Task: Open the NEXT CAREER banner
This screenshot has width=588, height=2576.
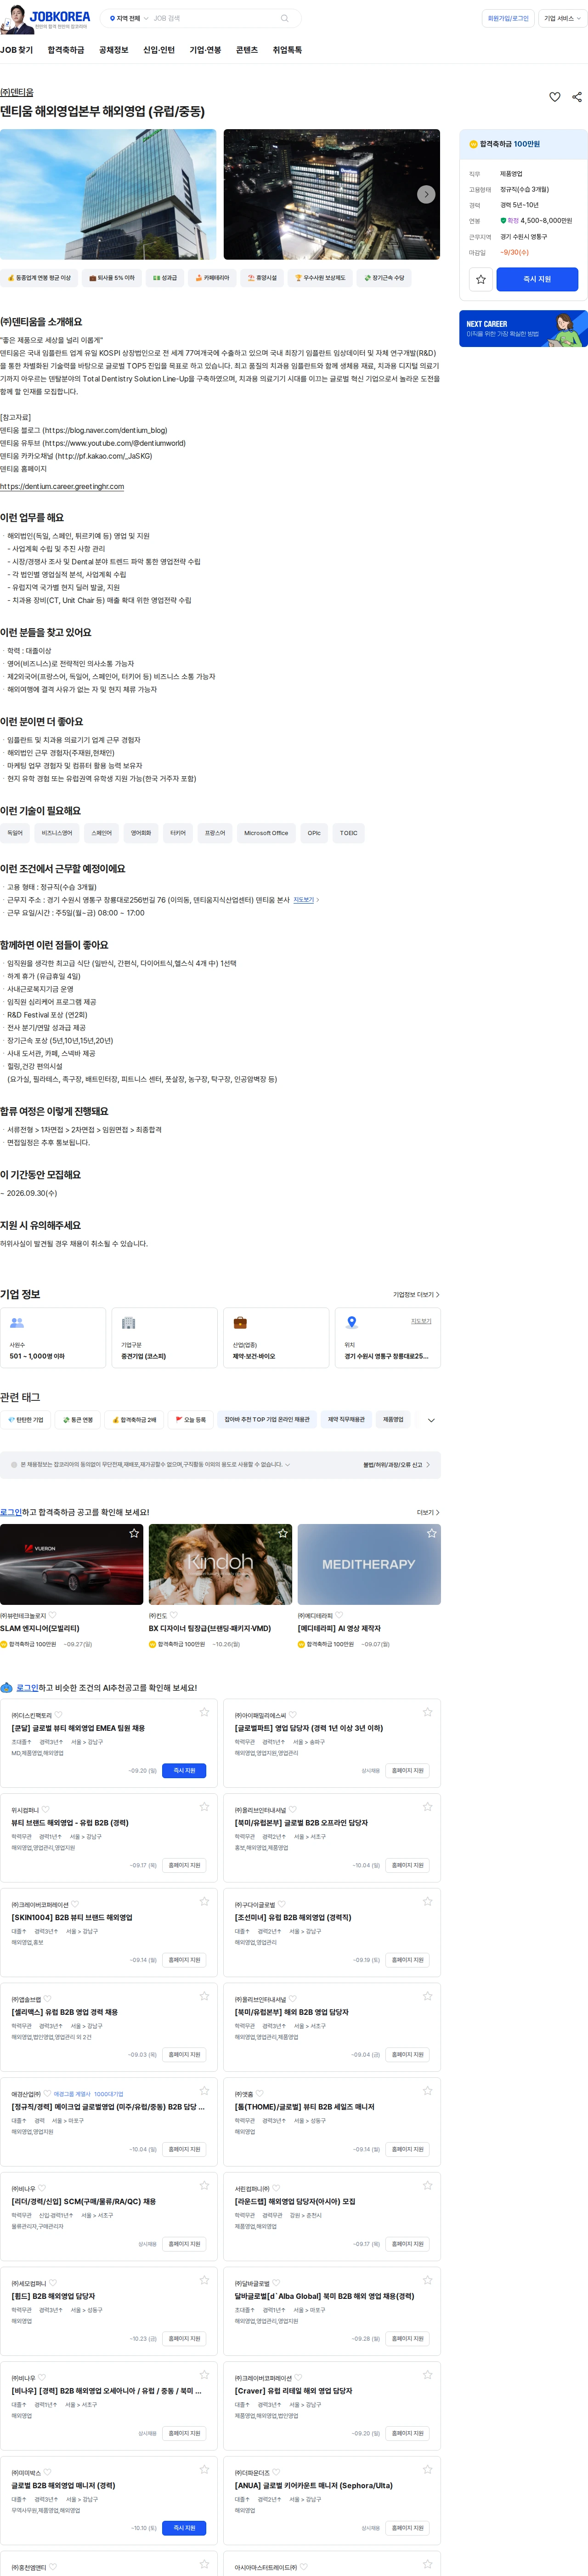Action: tap(523, 329)
